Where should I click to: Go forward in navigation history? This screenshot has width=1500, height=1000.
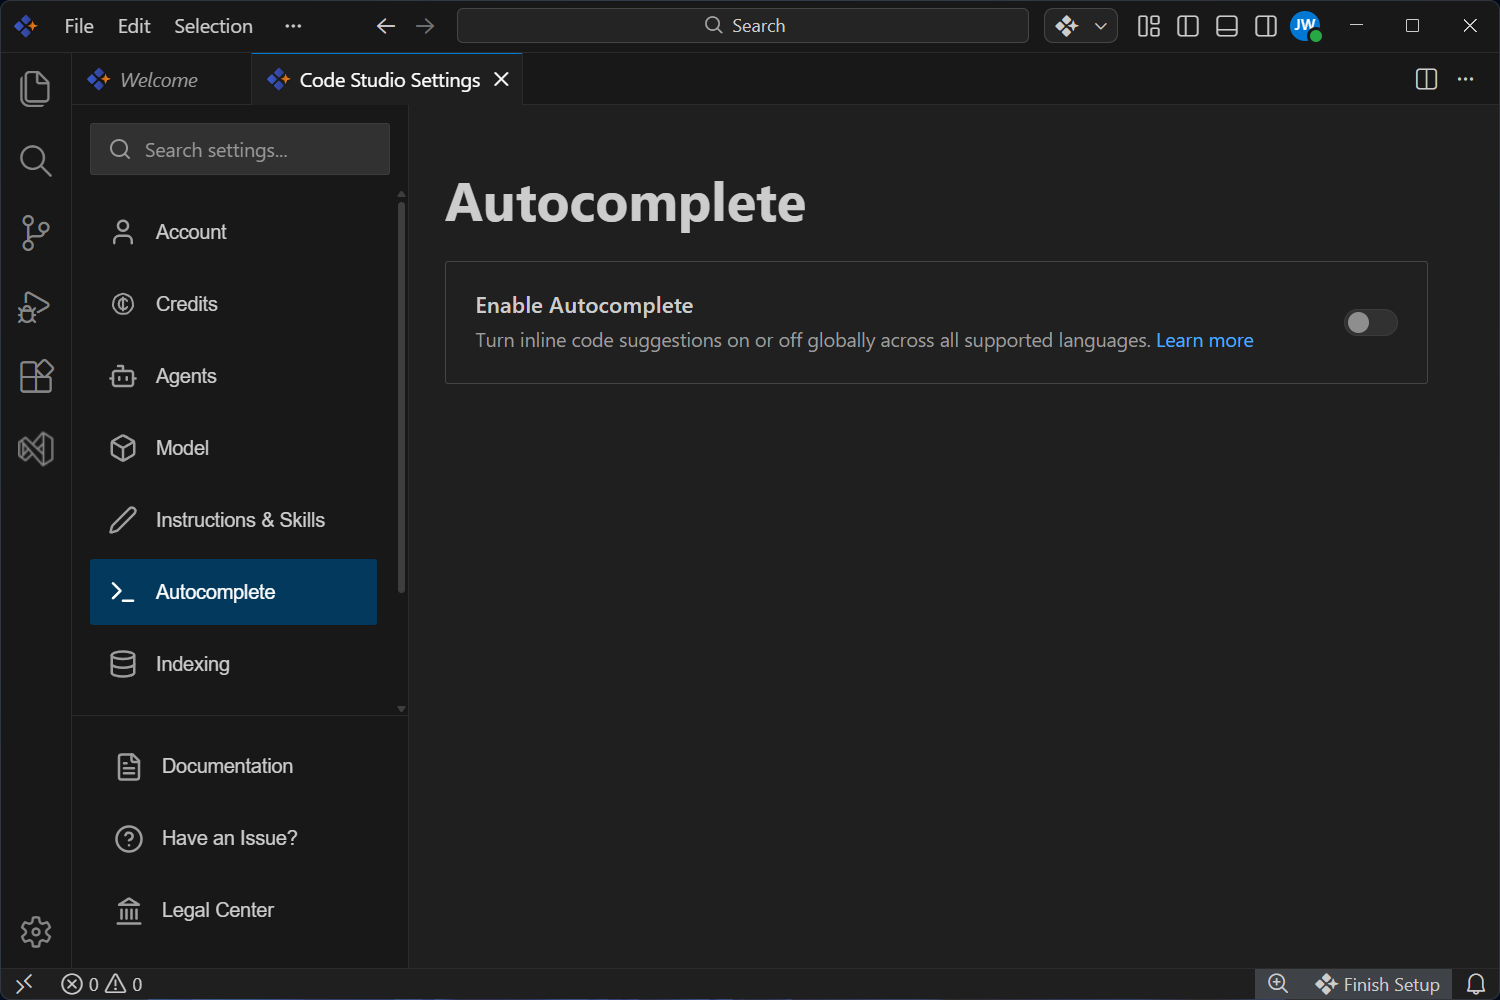pos(425,26)
